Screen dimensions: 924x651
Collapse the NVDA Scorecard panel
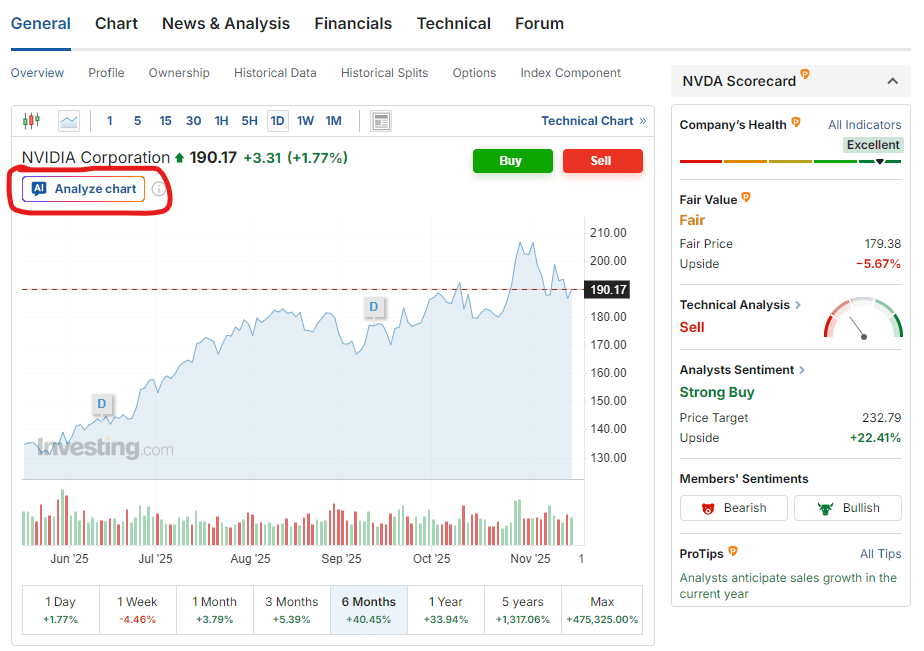(x=892, y=81)
